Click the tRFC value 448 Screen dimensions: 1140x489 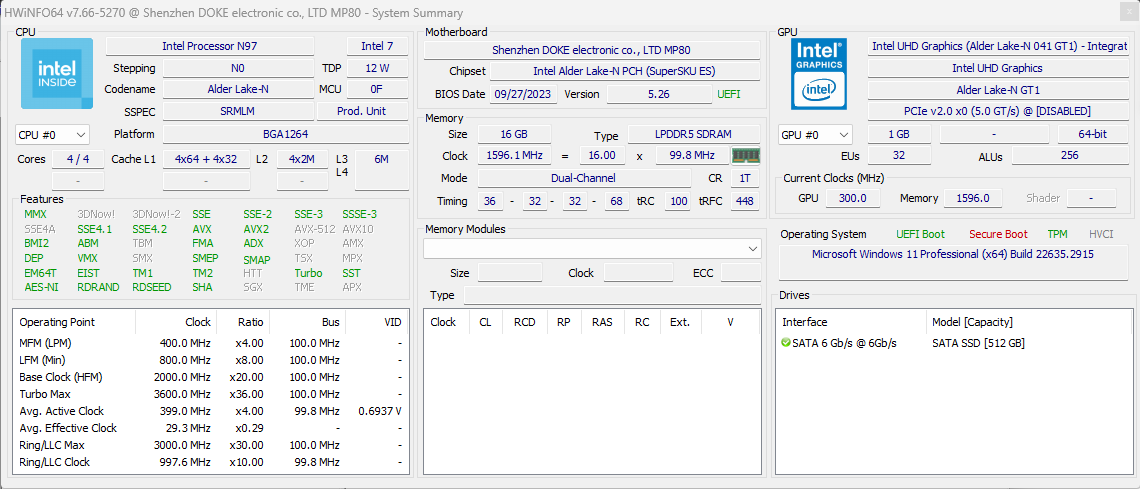pyautogui.click(x=744, y=201)
